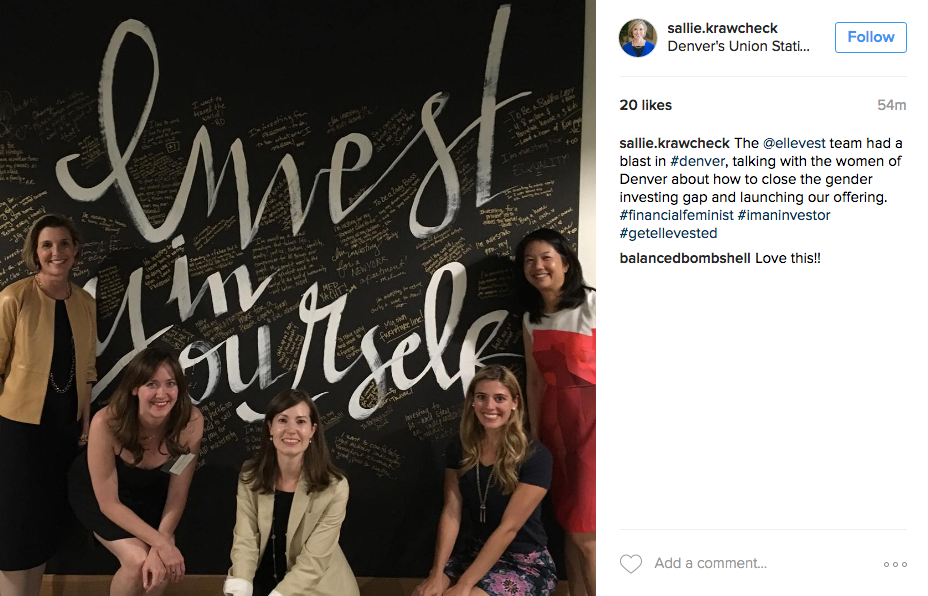This screenshot has width=928, height=596.
Task: Click the 54m timestamp
Action: 891,105
